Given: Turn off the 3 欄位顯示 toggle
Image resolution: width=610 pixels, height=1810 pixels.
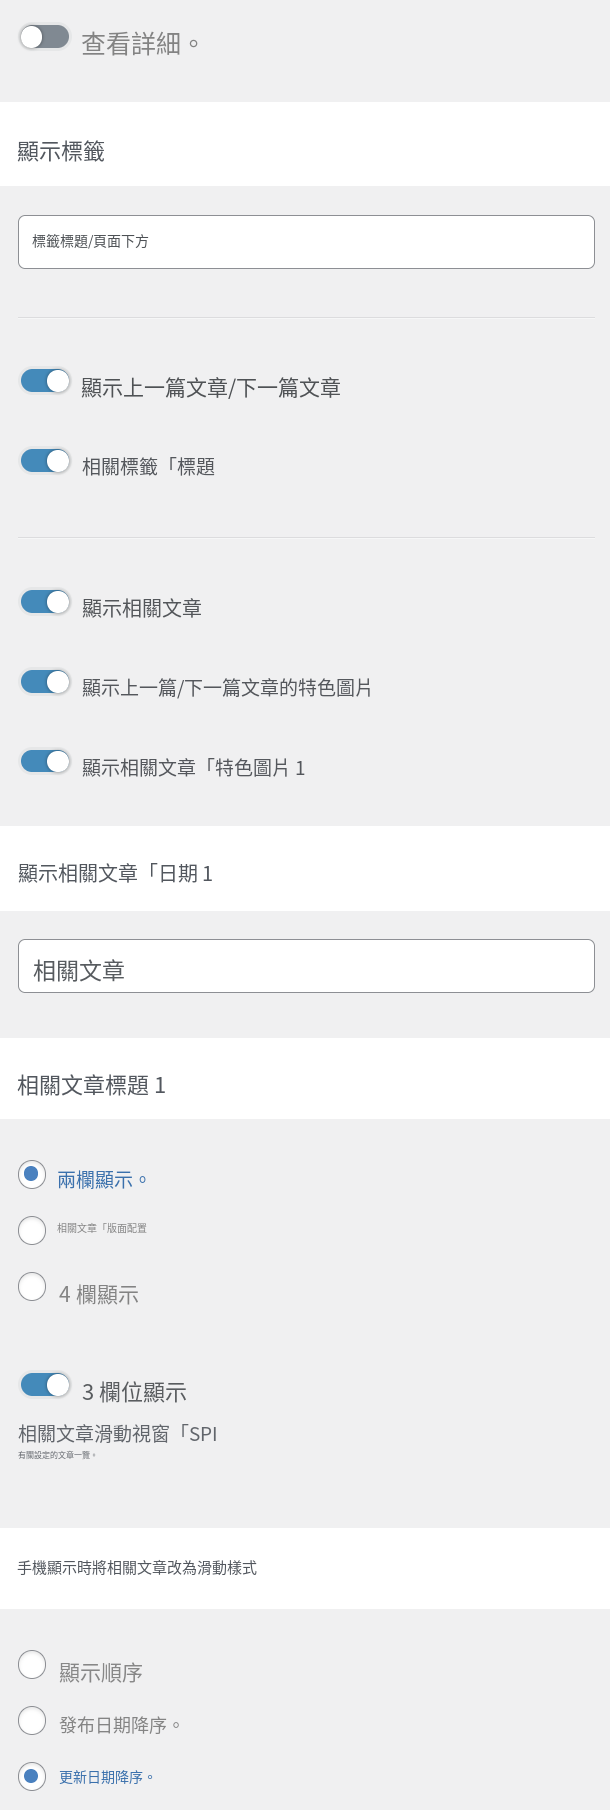Looking at the screenshot, I should coord(45,1385).
